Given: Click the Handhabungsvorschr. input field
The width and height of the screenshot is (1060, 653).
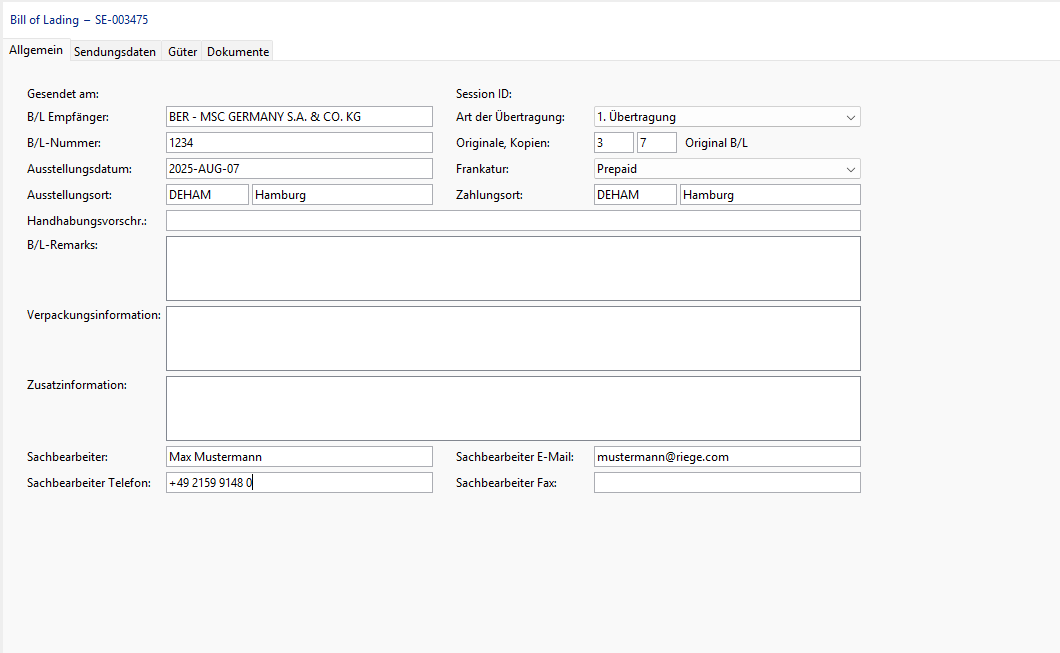Looking at the screenshot, I should pyautogui.click(x=513, y=220).
